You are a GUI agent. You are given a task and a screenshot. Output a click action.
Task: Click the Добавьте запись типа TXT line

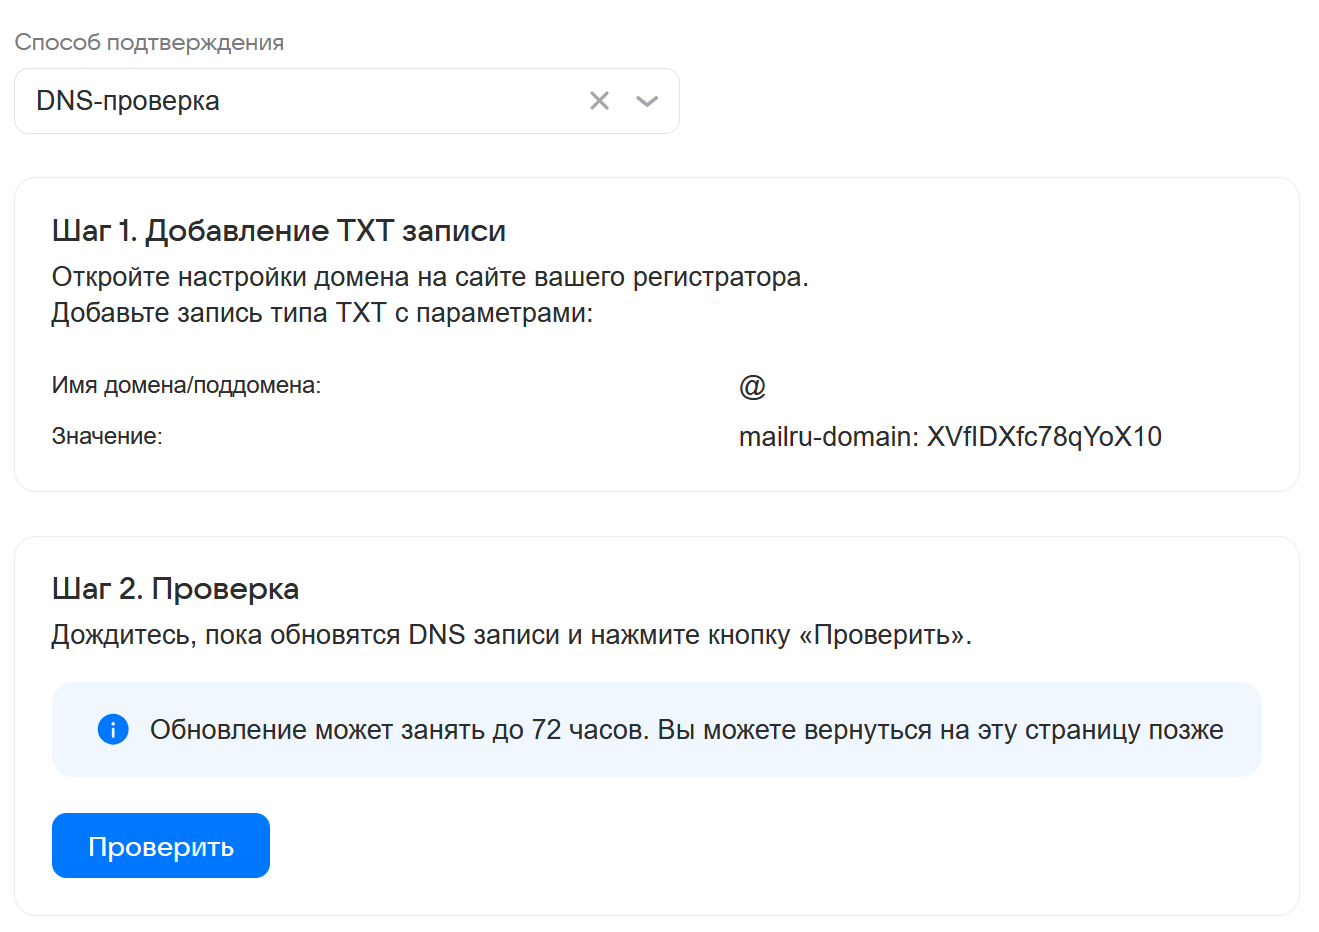(322, 313)
